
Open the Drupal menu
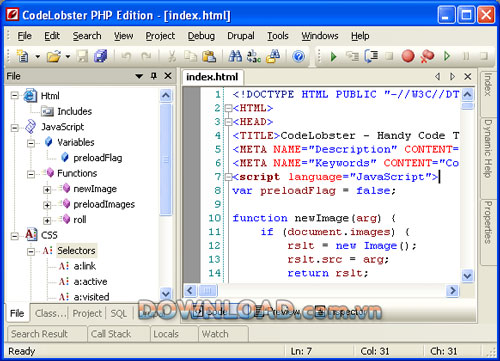(241, 36)
